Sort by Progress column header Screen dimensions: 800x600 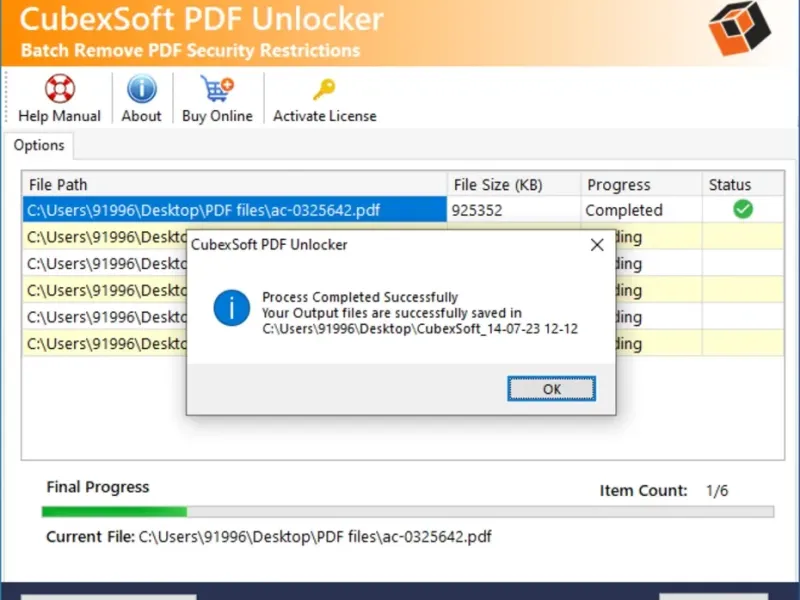(x=641, y=184)
